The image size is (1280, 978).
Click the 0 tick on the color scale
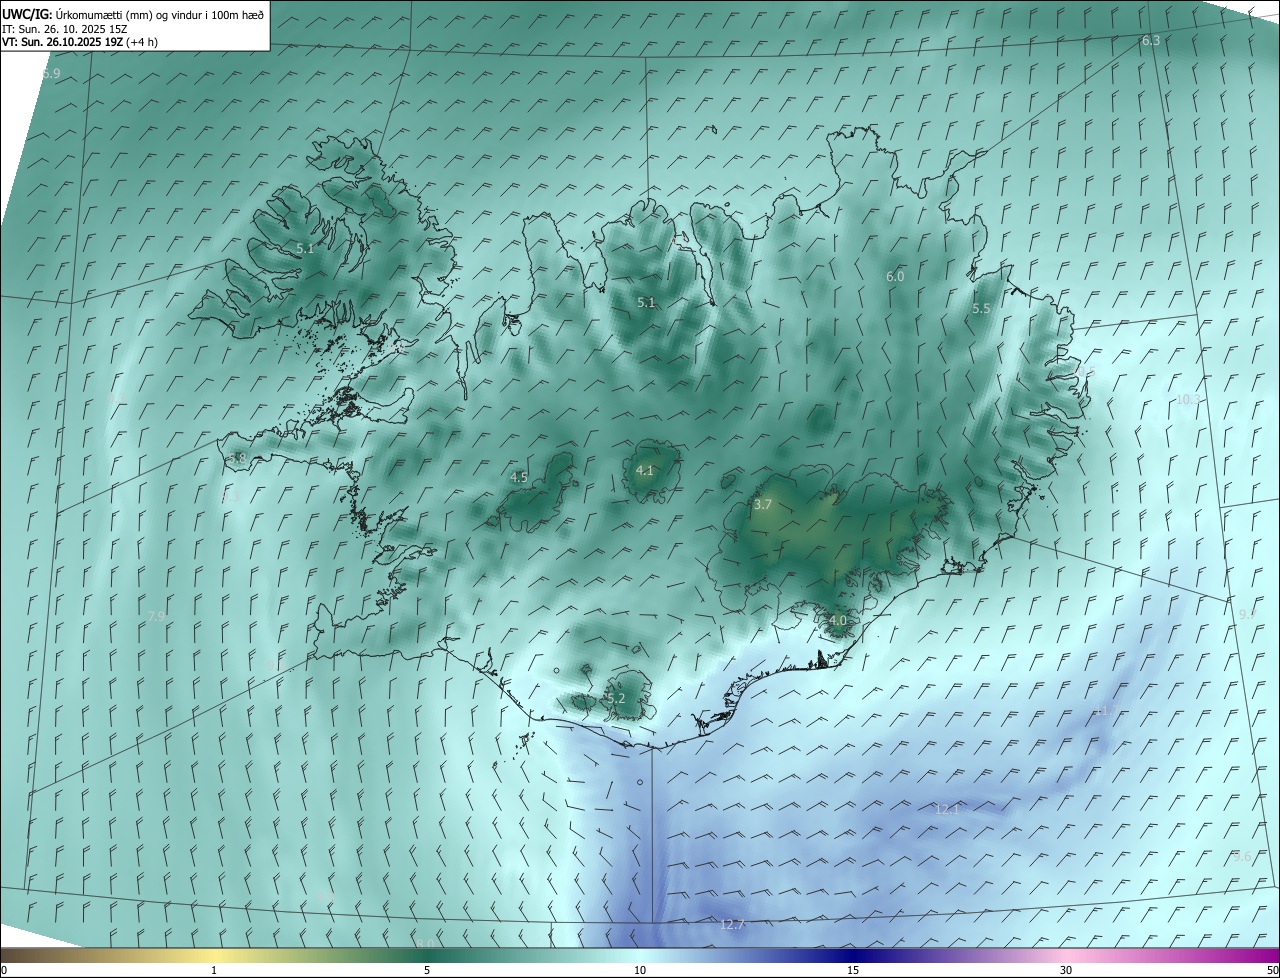click(x=4, y=970)
